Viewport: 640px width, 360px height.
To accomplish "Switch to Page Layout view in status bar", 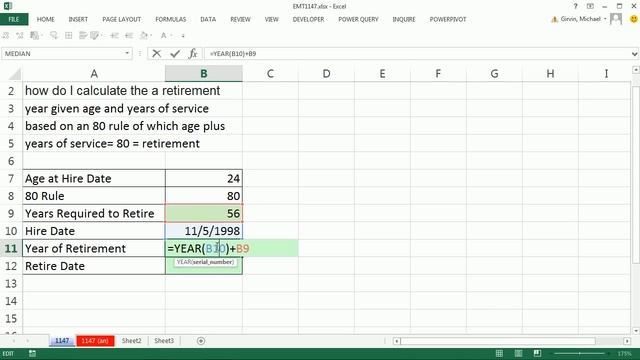I will click(x=518, y=353).
